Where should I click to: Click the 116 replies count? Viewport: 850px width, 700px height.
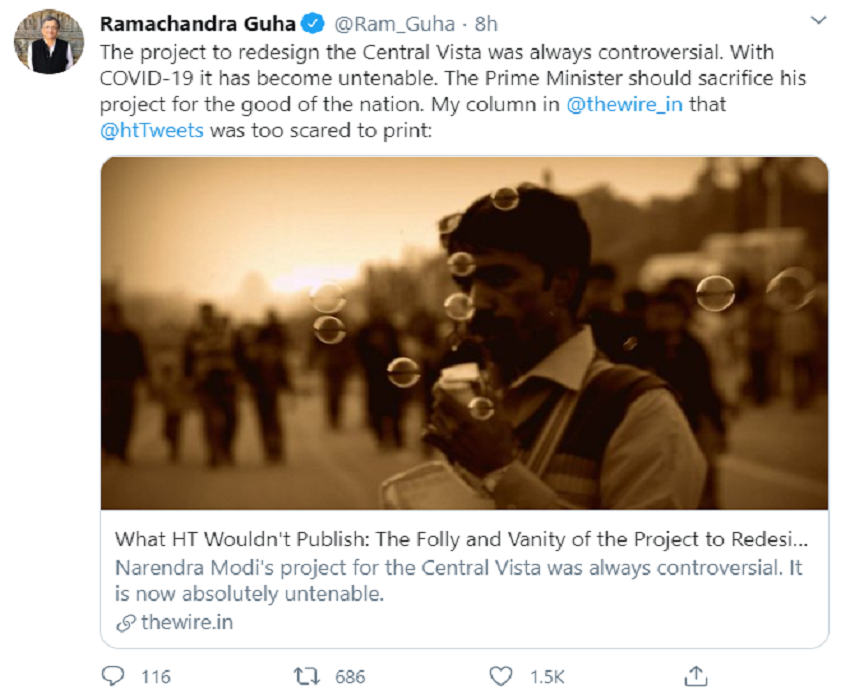[155, 677]
